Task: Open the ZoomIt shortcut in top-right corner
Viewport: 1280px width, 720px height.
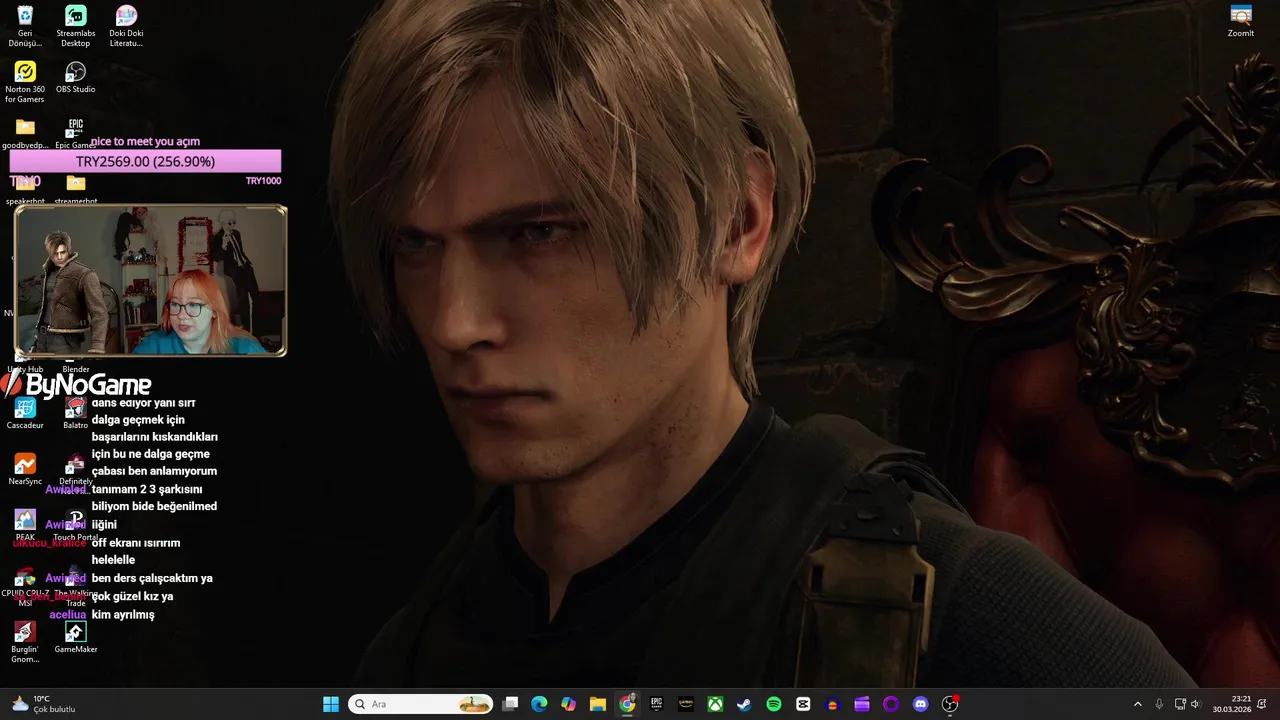Action: (x=1241, y=21)
